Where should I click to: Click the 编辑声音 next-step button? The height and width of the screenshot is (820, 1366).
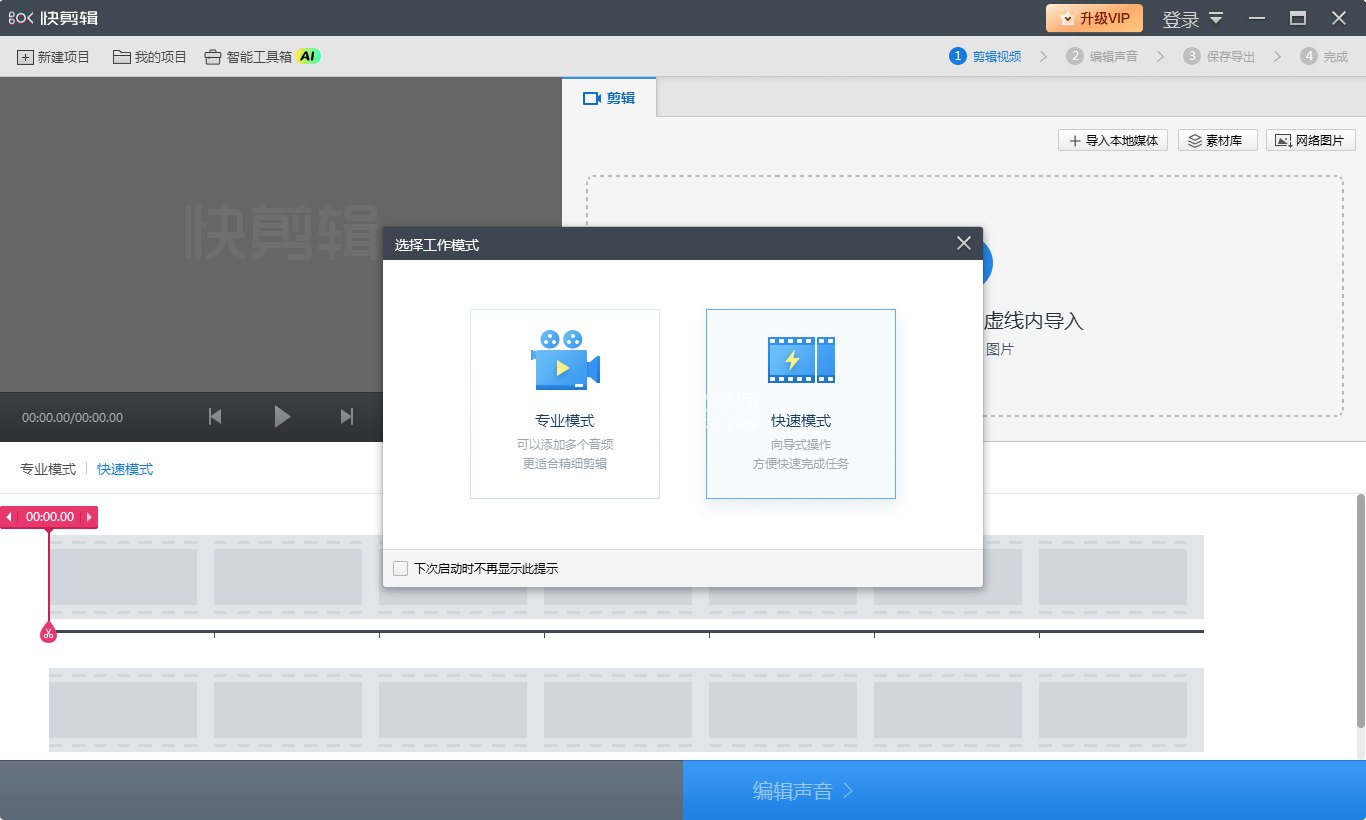(x=1024, y=790)
